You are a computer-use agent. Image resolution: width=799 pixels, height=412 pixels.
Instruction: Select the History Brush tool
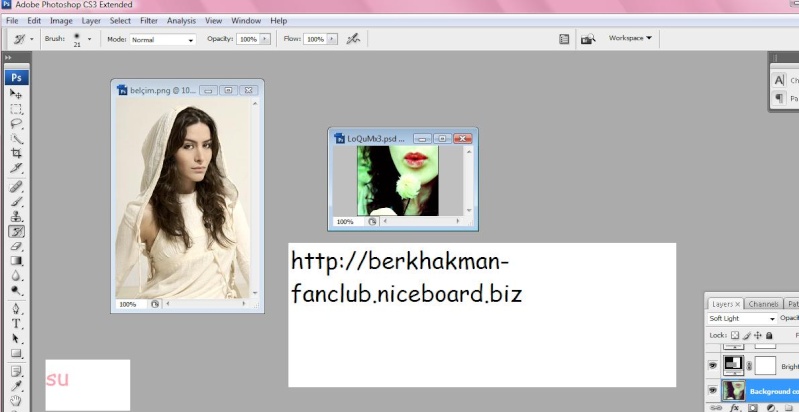pos(16,232)
